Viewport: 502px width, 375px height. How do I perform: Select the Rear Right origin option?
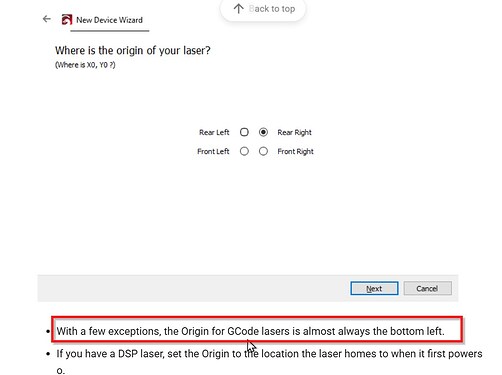pyautogui.click(x=263, y=132)
